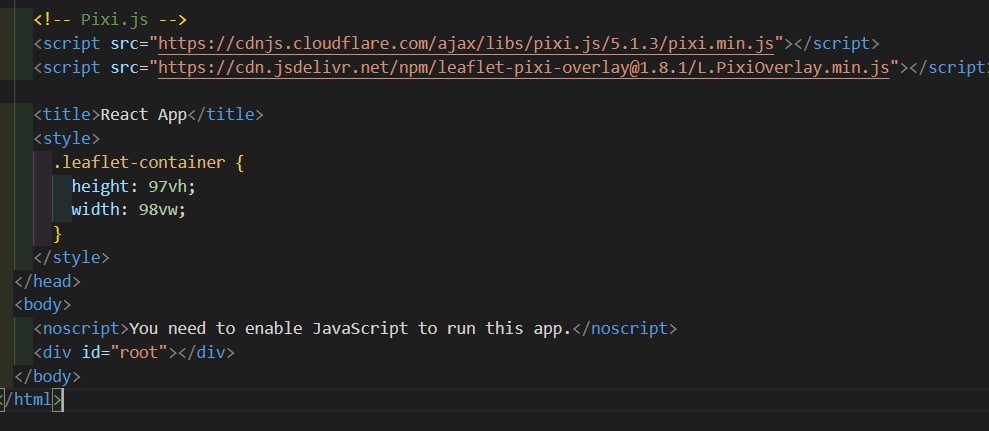Click the closing brace of the CSS rule

pyautogui.click(x=57, y=234)
